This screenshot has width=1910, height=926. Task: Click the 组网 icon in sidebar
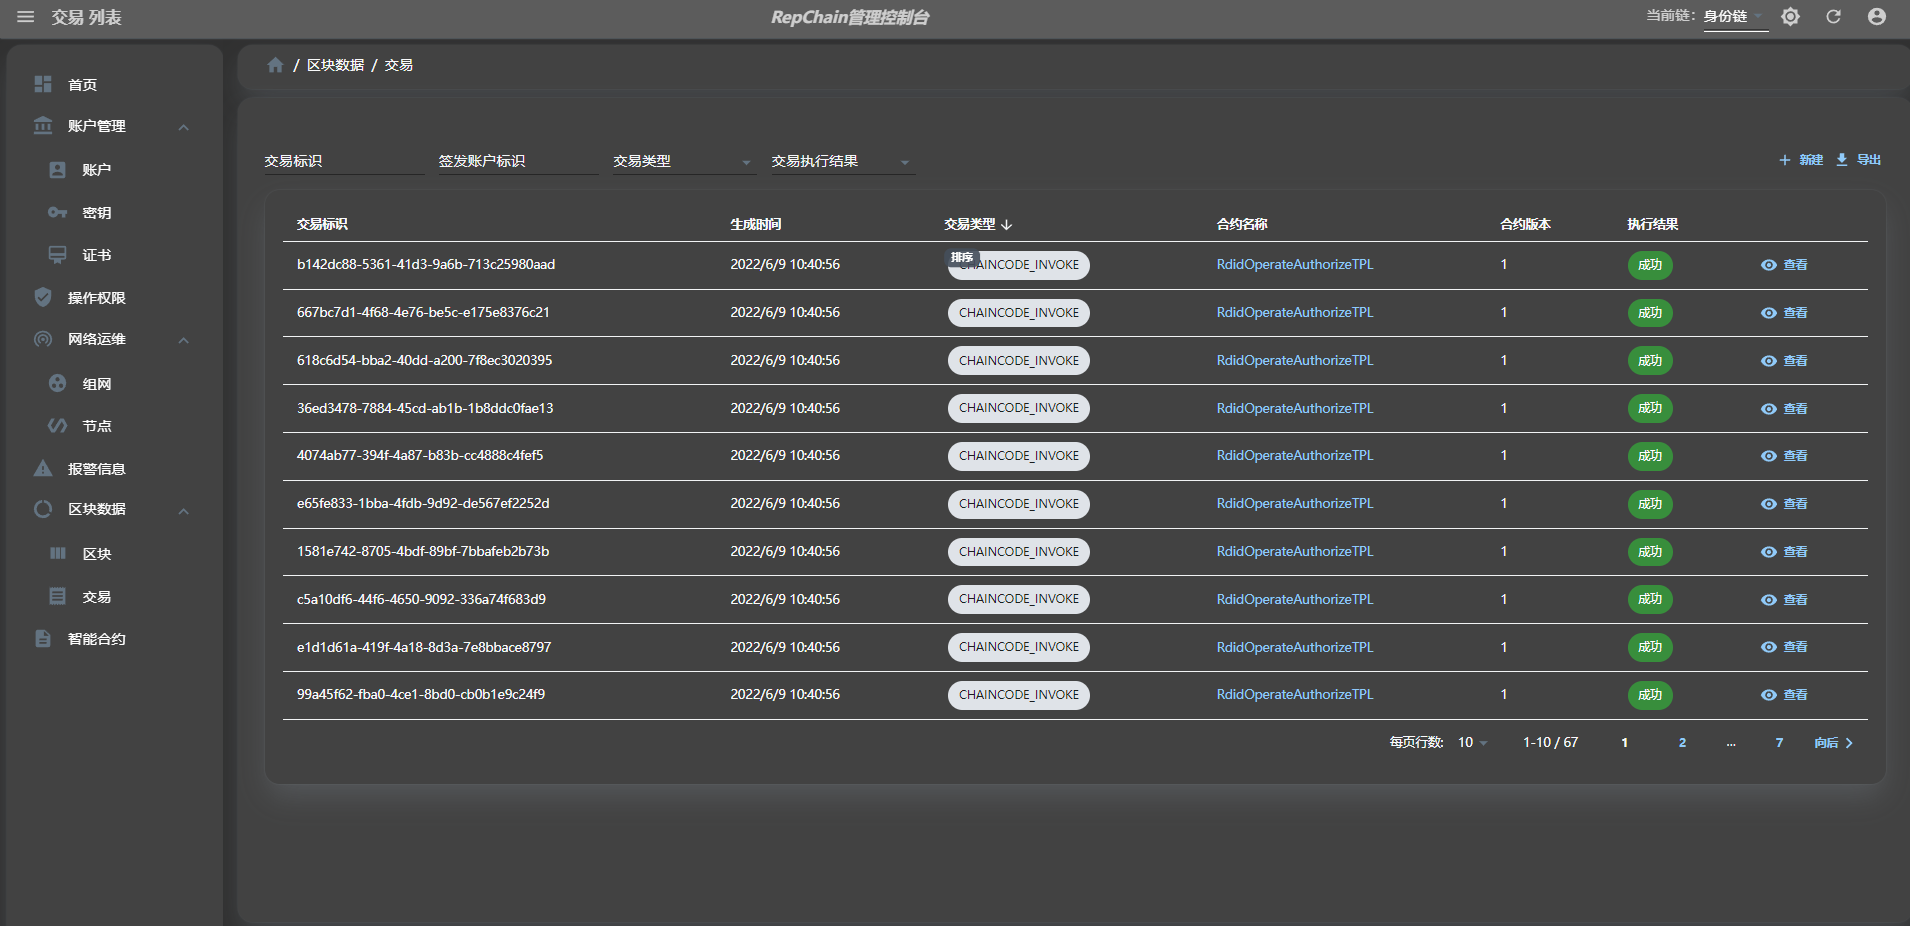point(58,383)
